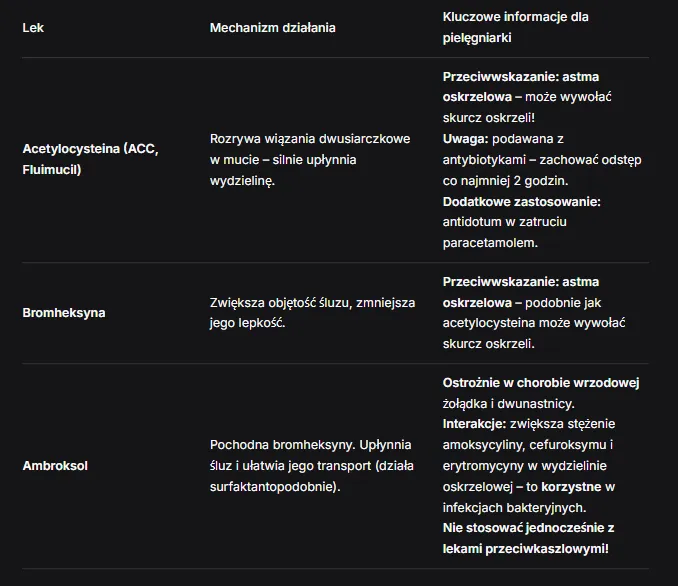Click the "Bromheksyna" drug name cell
Viewport: 678px width, 586px height.
click(64, 313)
